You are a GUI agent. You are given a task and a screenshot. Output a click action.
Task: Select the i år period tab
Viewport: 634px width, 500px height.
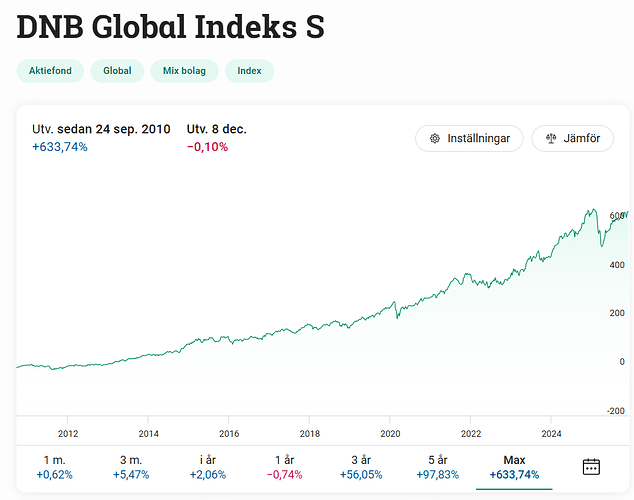[209, 467]
